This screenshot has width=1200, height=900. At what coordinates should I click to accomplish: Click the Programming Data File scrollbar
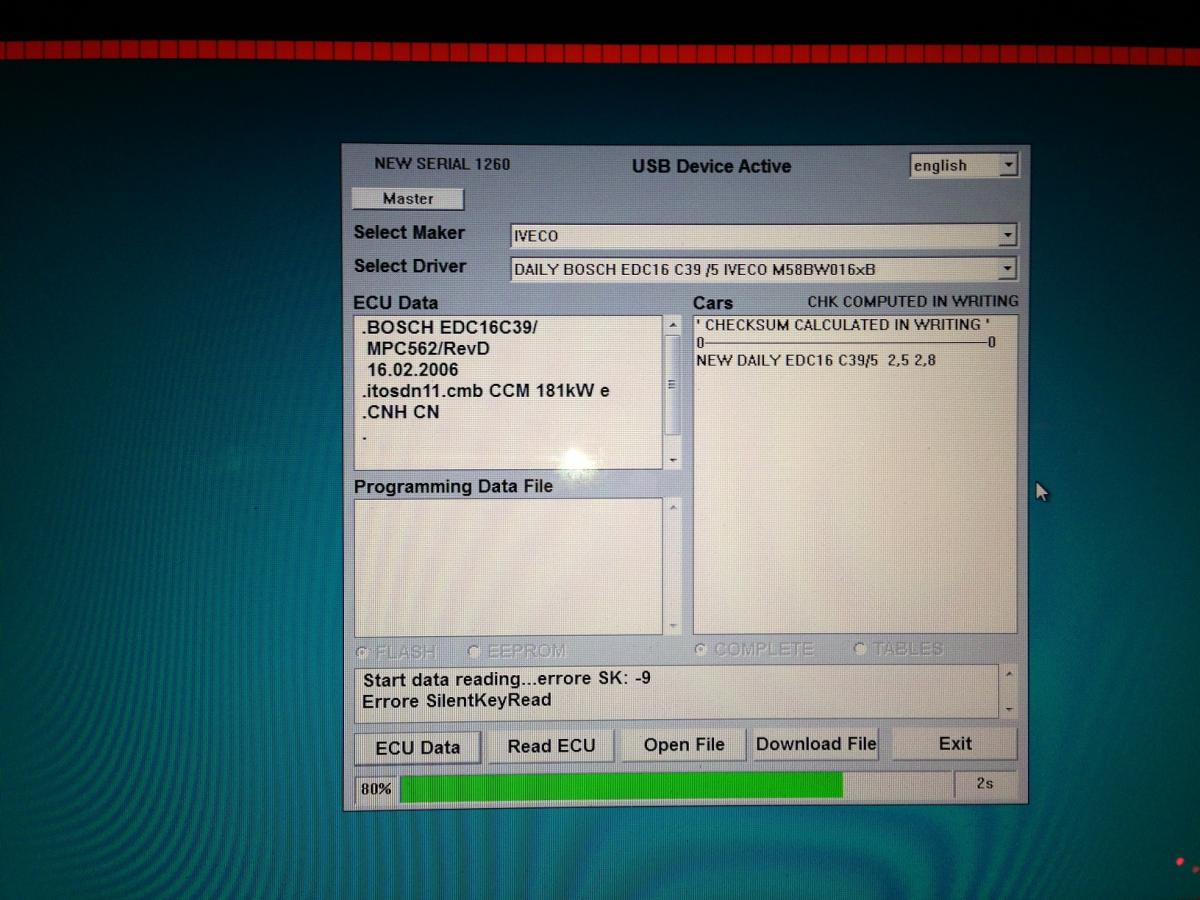672,566
